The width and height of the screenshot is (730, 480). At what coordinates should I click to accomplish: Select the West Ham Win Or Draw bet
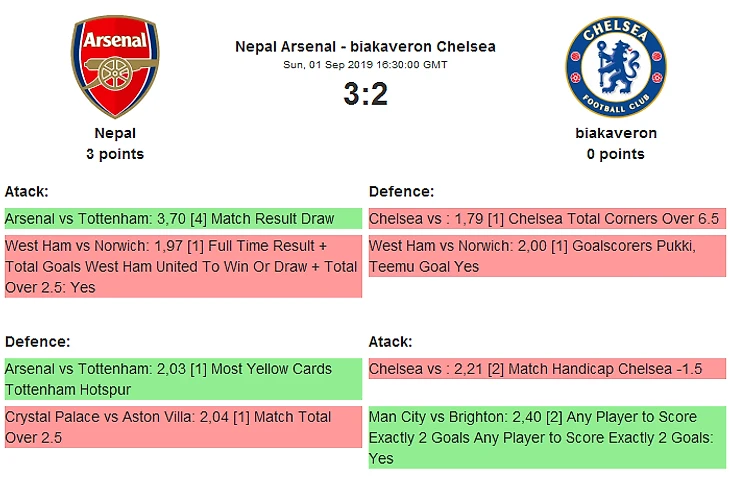pyautogui.click(x=182, y=267)
